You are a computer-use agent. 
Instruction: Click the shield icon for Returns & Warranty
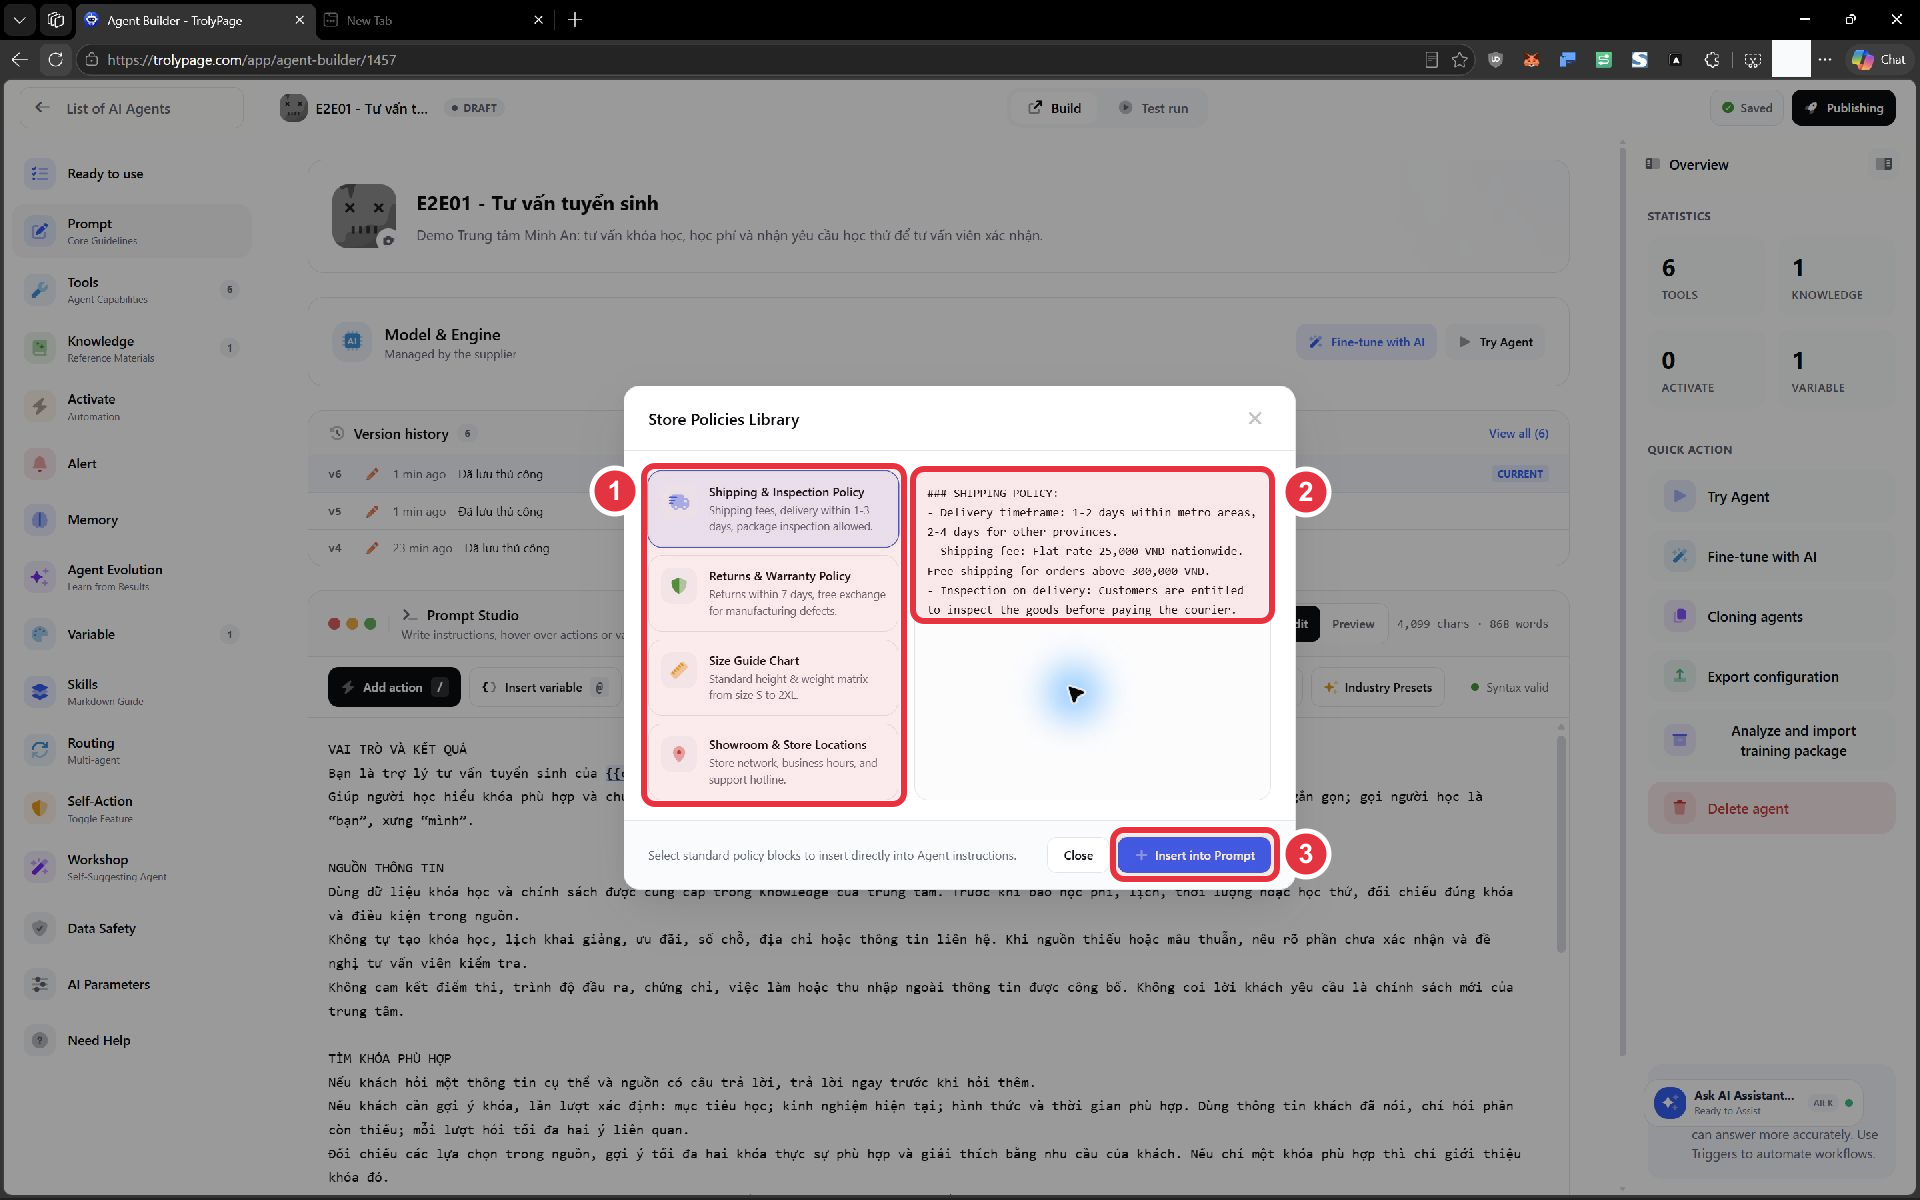[679, 586]
